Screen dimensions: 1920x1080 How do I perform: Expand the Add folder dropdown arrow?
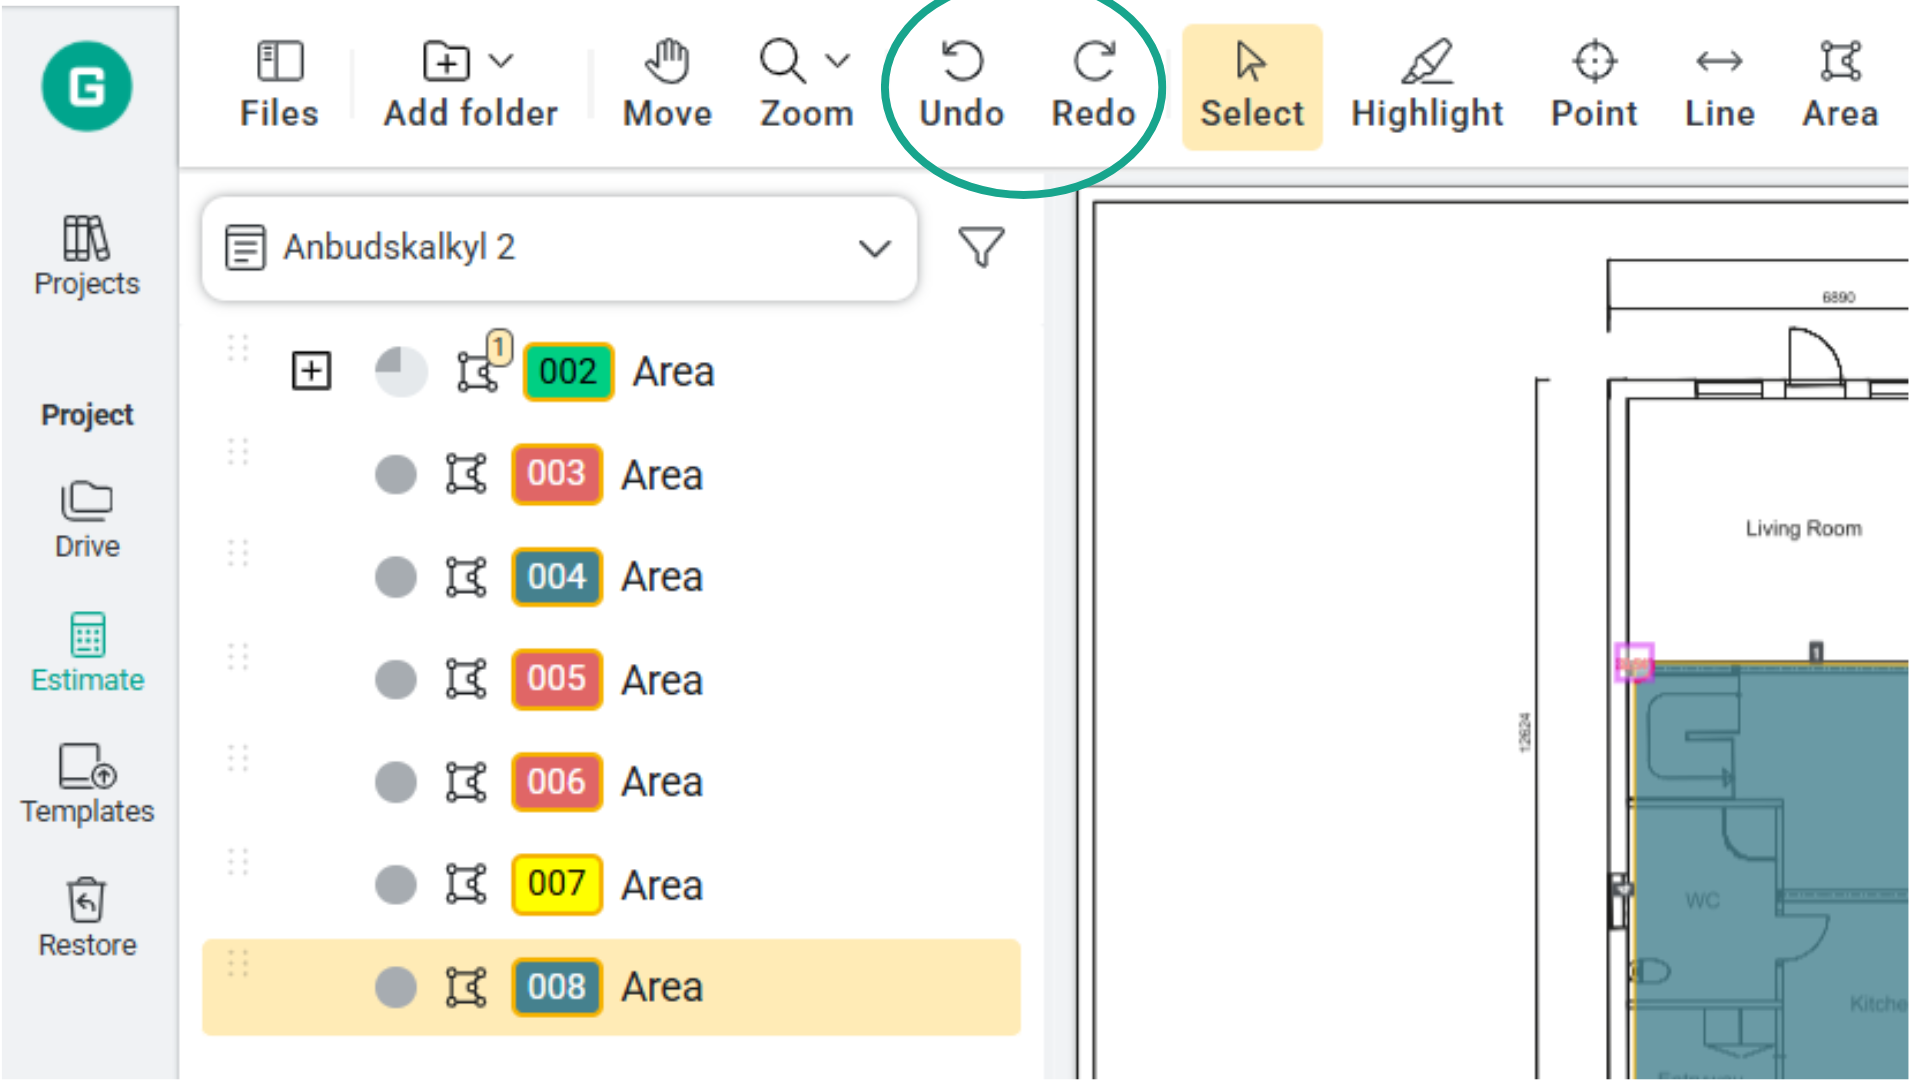coord(502,61)
